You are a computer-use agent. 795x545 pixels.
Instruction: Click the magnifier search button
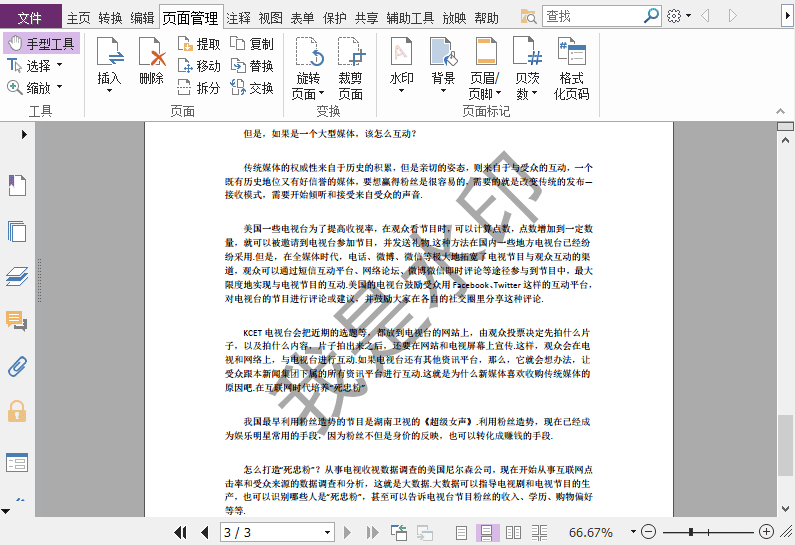pos(651,16)
